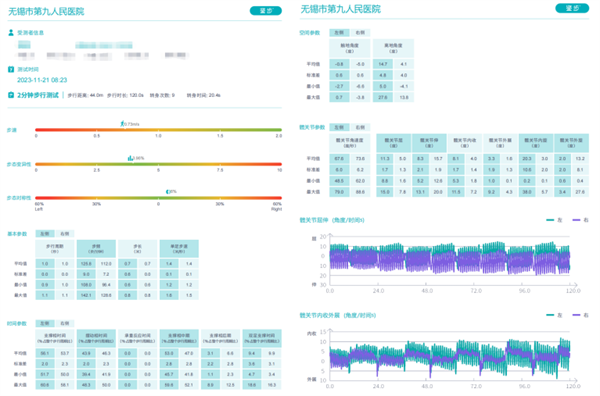600x396 pixels.
Task: Select the 右侧 tab in 髋关节参数
Action: (360, 127)
